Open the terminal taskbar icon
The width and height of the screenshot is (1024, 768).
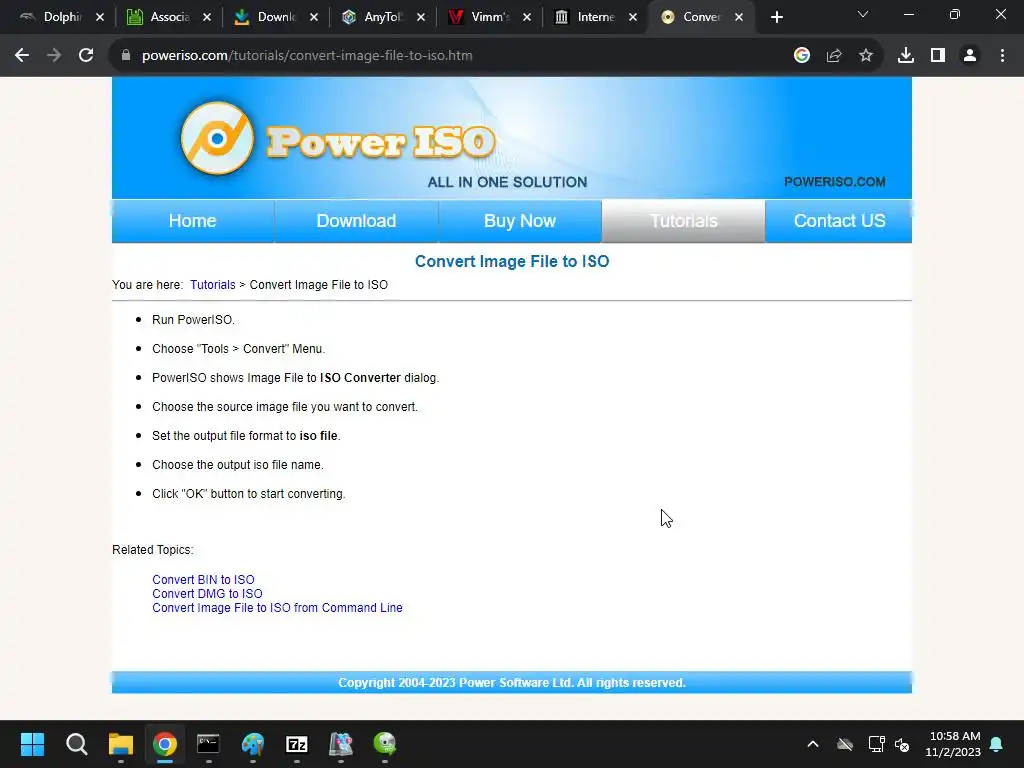pos(208,744)
